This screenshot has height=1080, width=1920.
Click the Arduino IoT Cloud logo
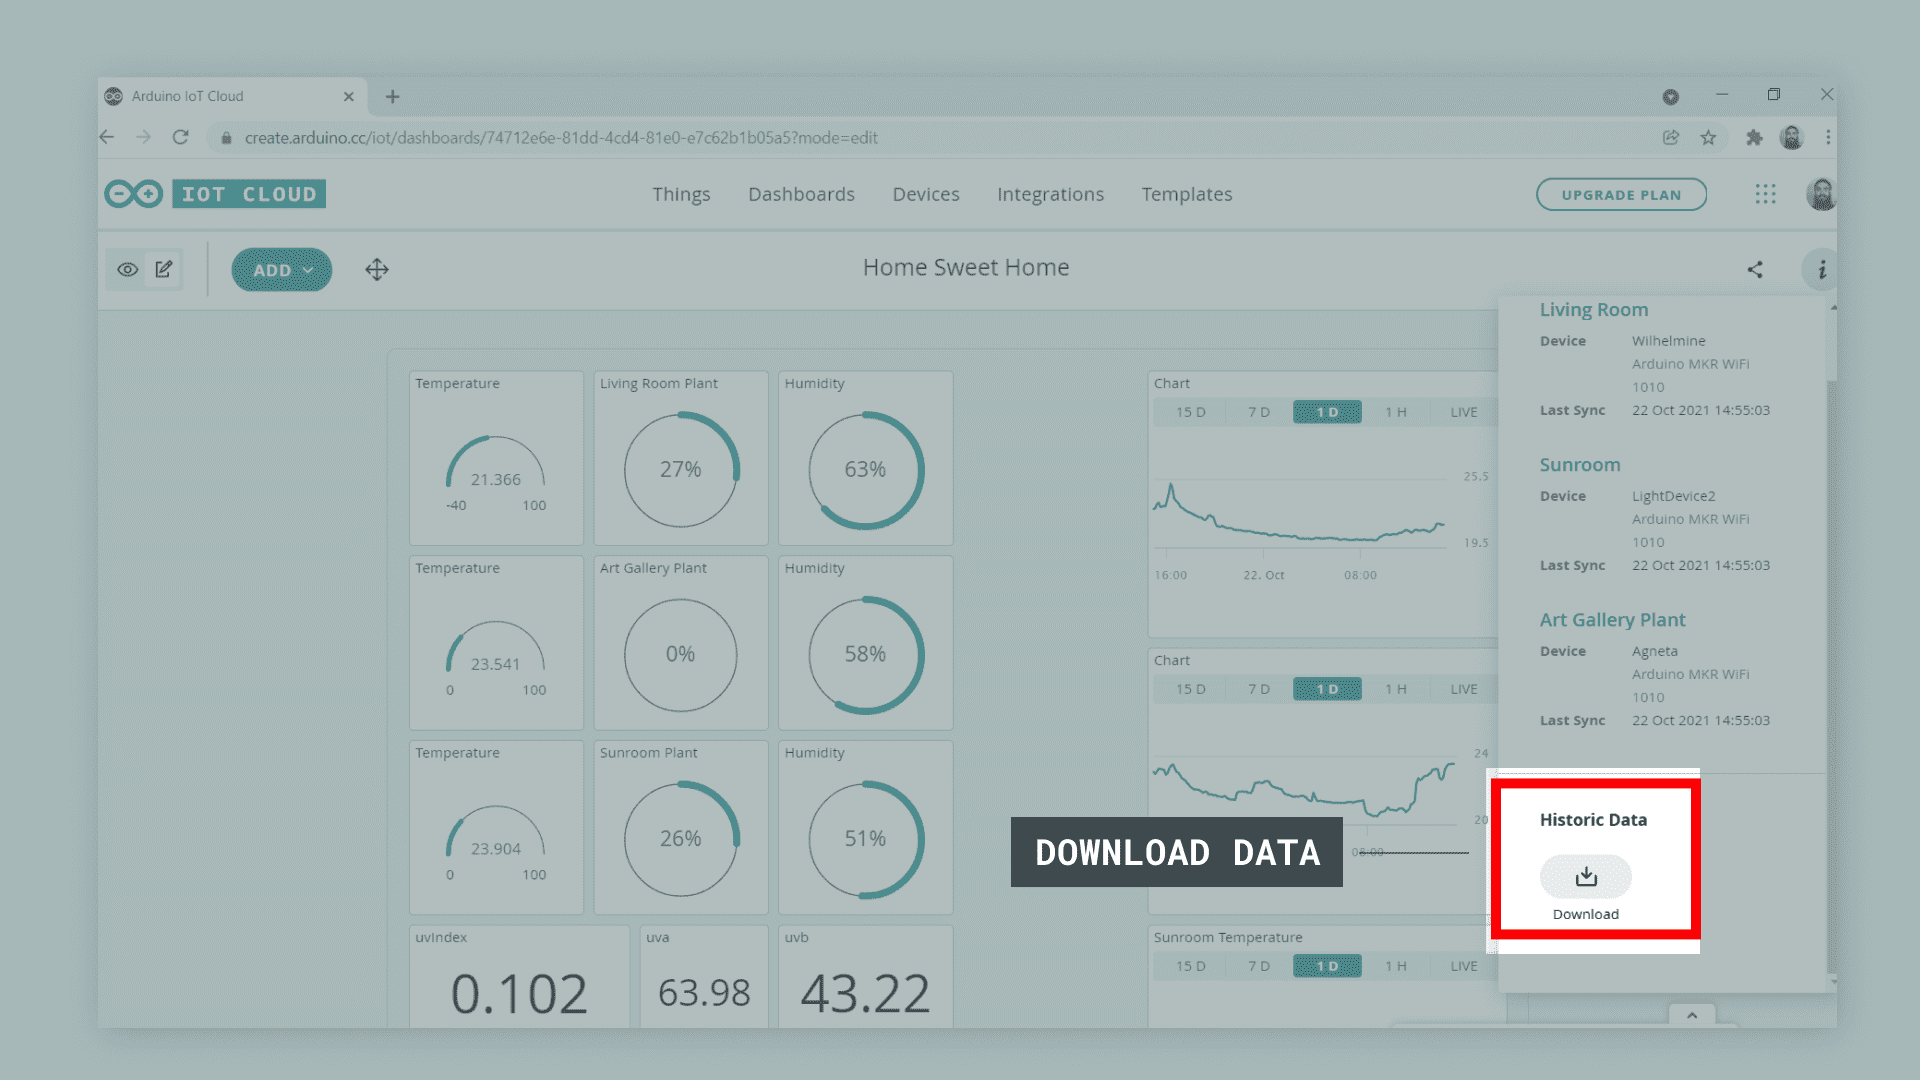point(215,194)
